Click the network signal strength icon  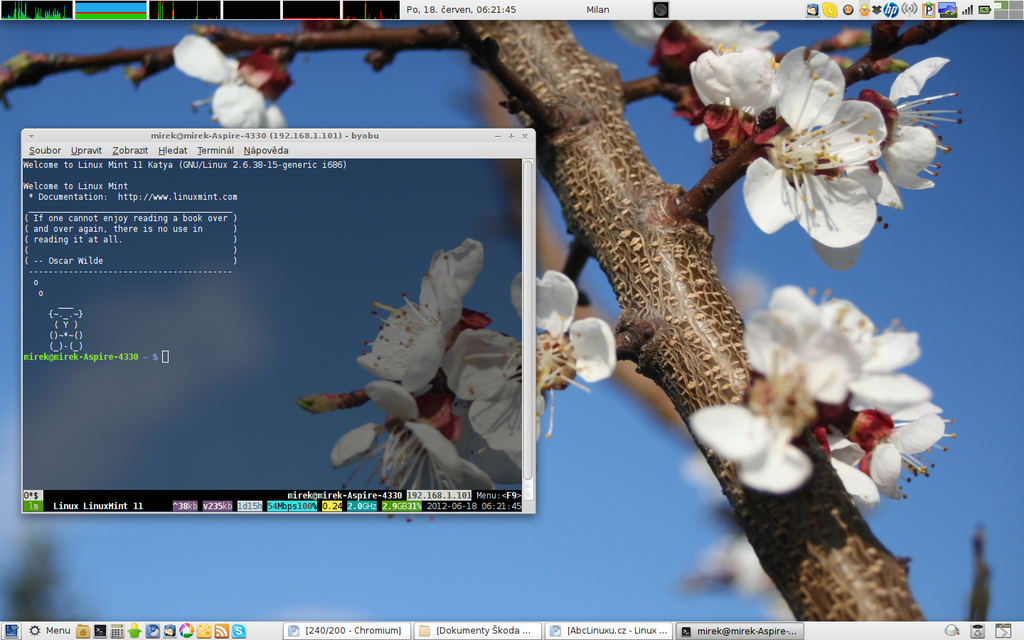tap(967, 10)
